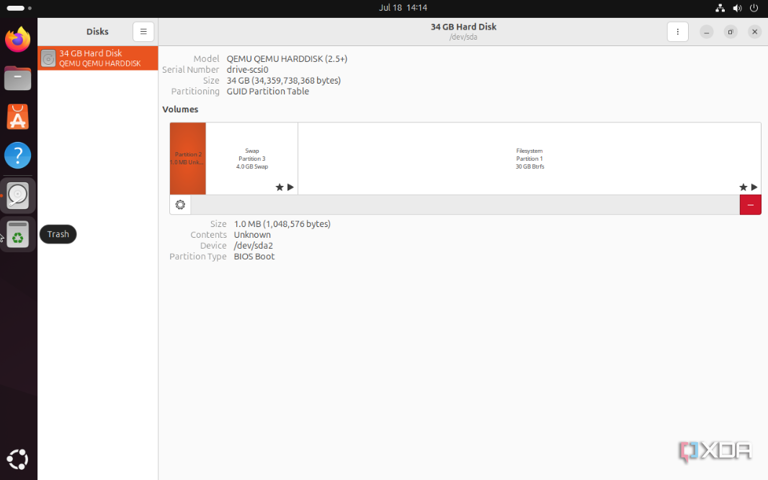Click the network icon in top bar

720,8
